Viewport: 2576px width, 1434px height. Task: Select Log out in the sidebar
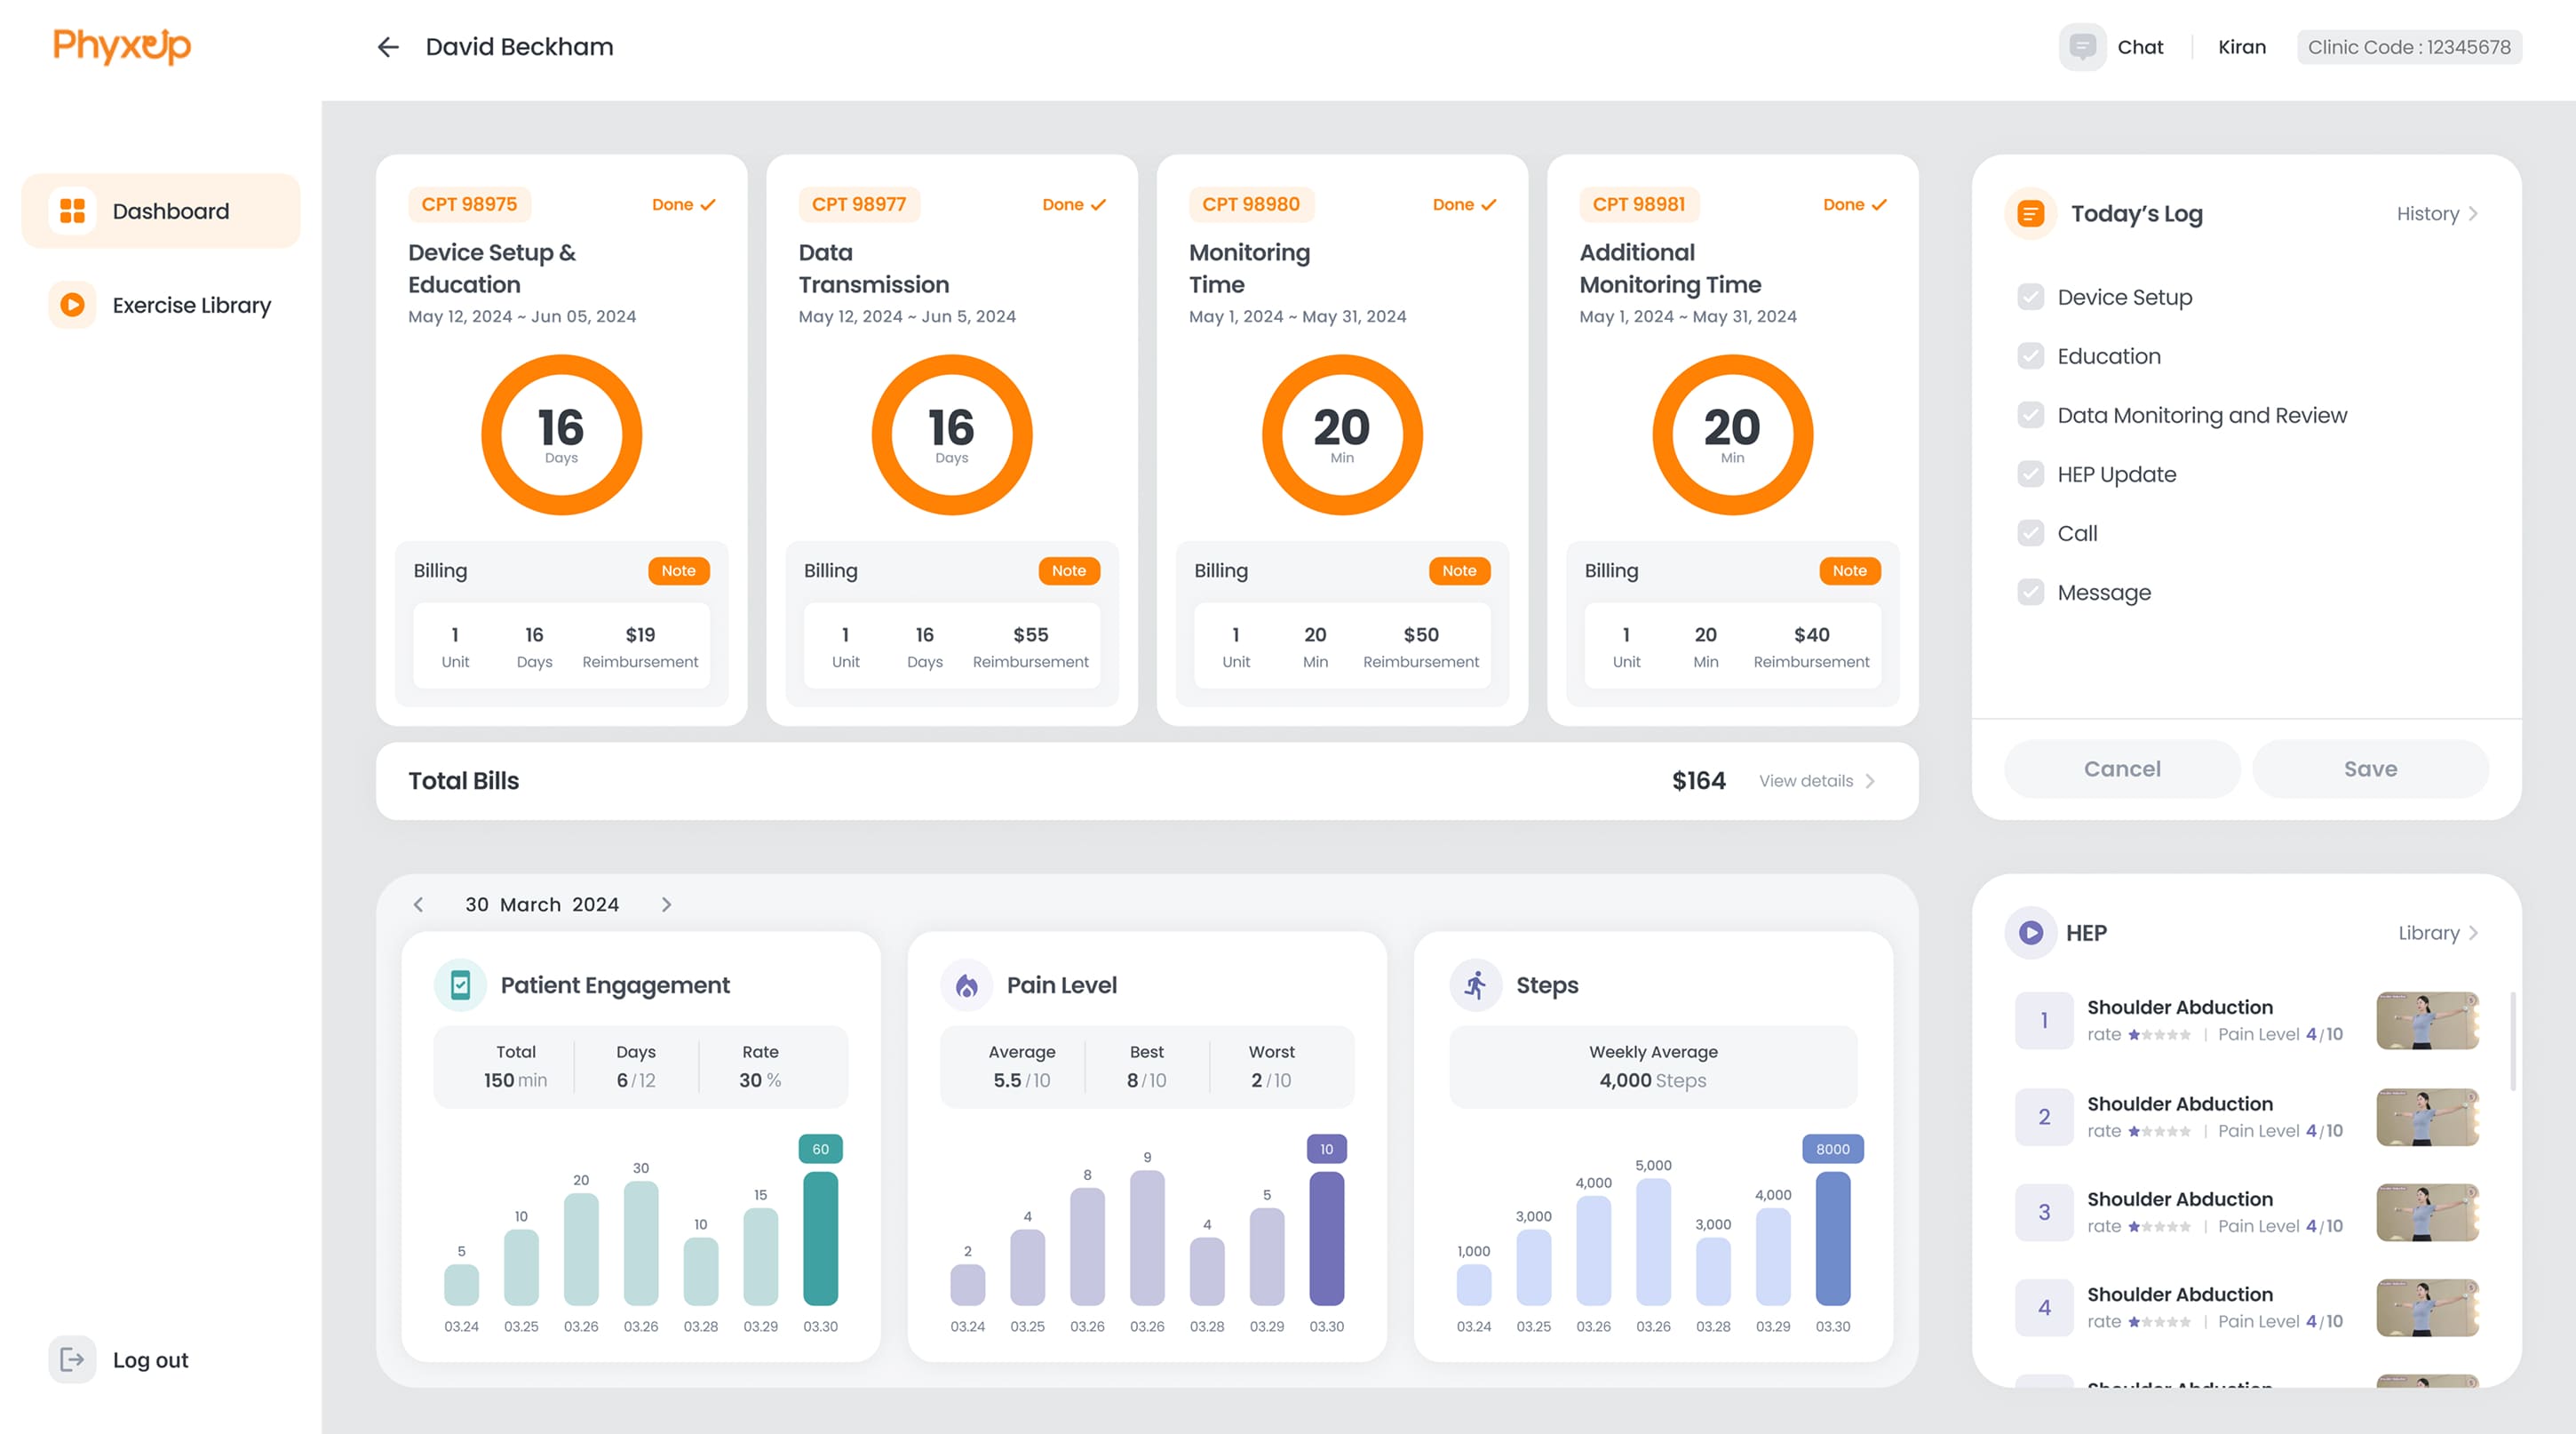pos(120,1360)
